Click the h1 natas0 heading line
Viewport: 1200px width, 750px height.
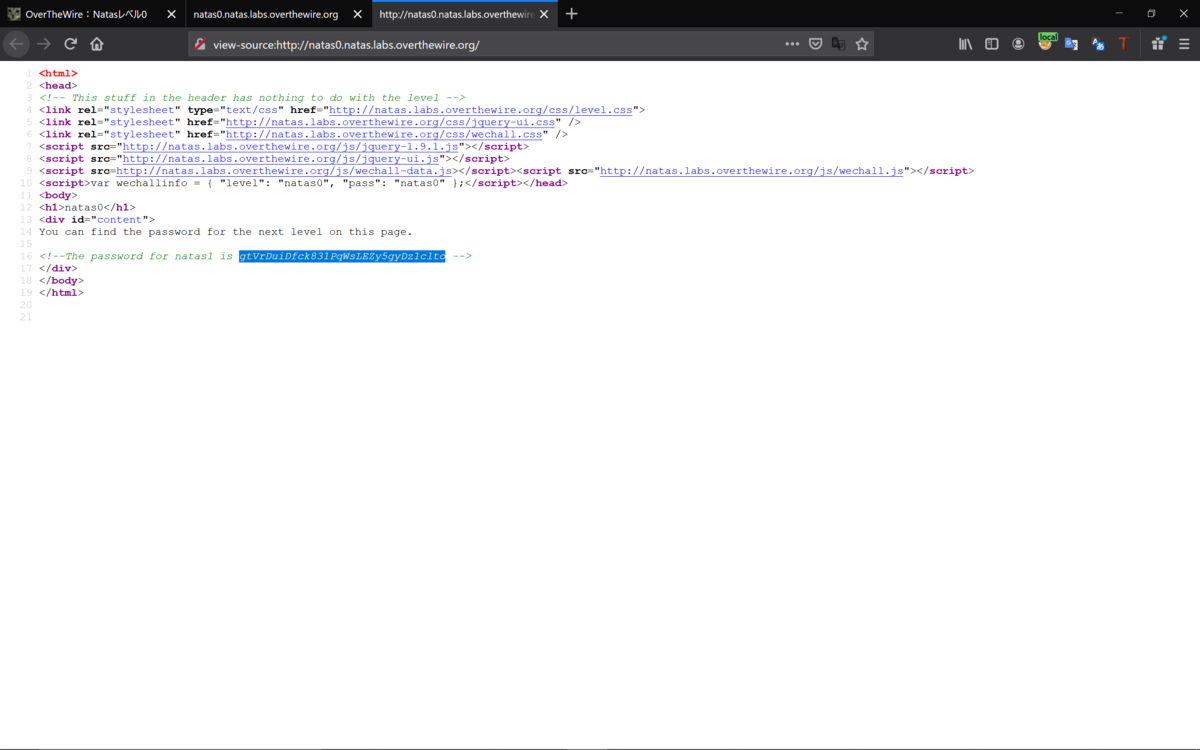pos(87,207)
